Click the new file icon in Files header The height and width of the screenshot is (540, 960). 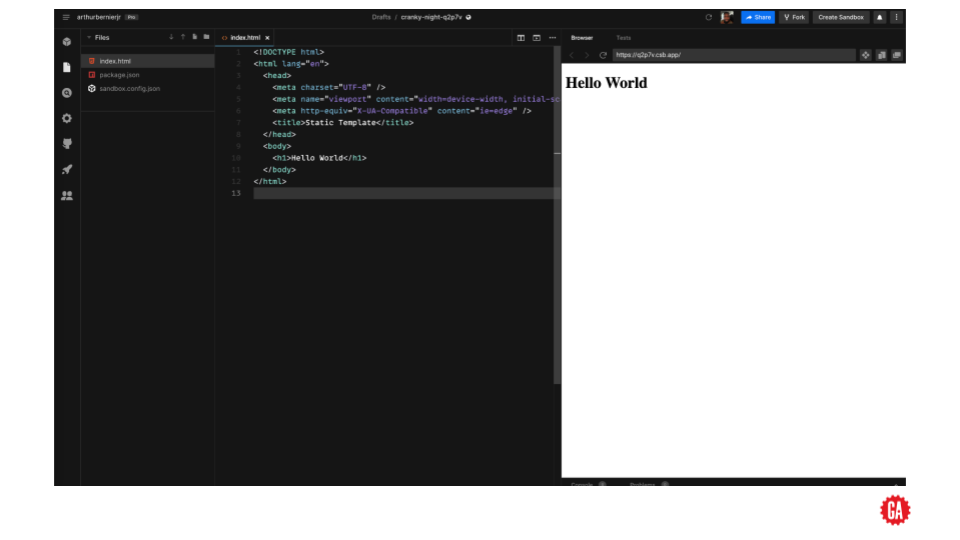coord(194,37)
